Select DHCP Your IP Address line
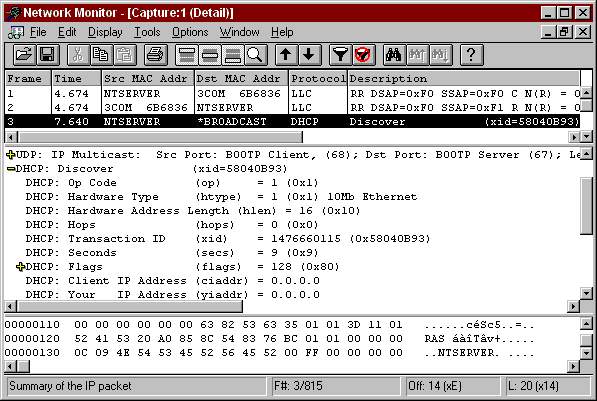The width and height of the screenshot is (597, 401). [x=172, y=295]
